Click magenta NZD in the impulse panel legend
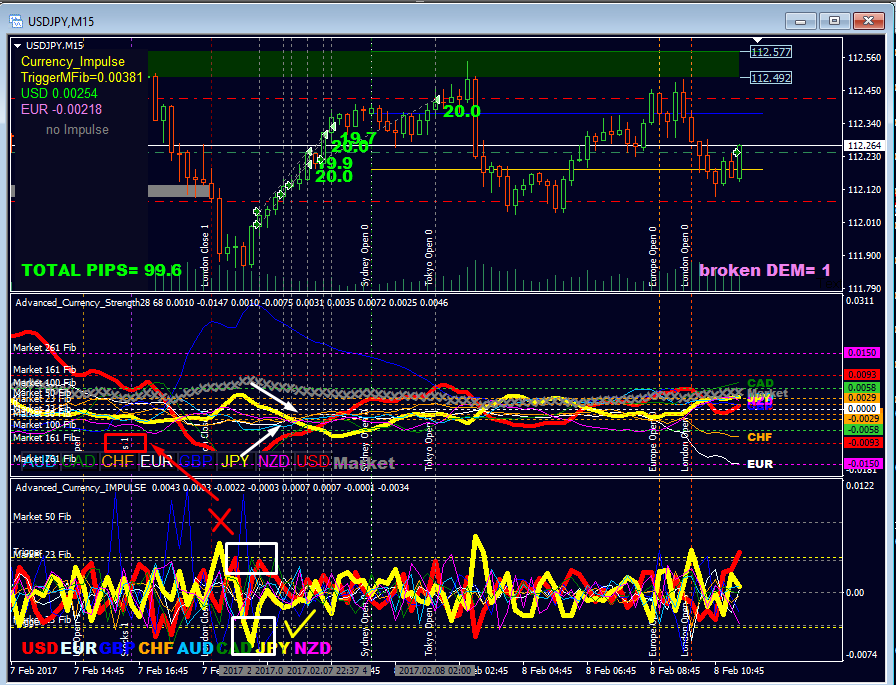Screen dimensions: 896x685 (313, 648)
